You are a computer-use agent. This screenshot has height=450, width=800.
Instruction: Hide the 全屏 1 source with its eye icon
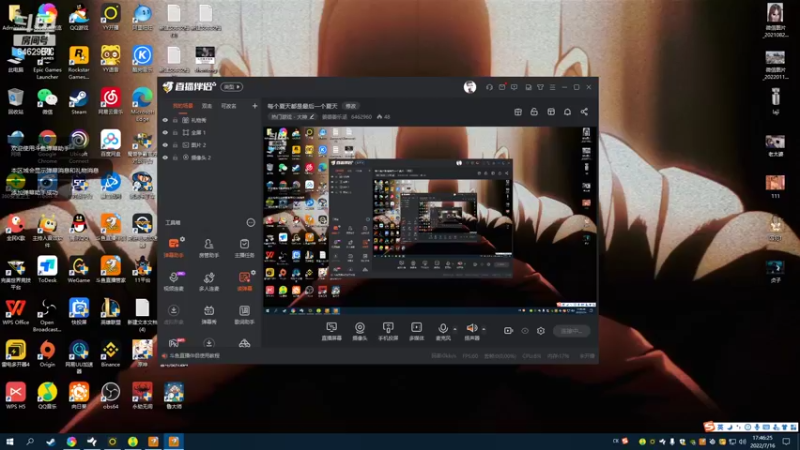(165, 133)
